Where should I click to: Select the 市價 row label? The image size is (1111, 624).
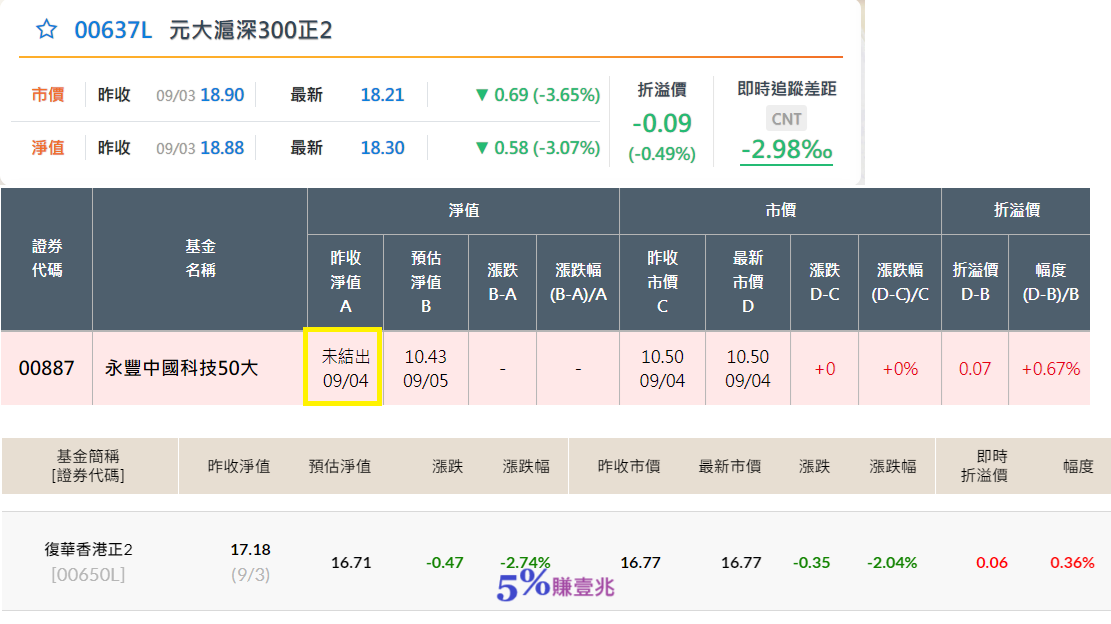click(x=48, y=94)
